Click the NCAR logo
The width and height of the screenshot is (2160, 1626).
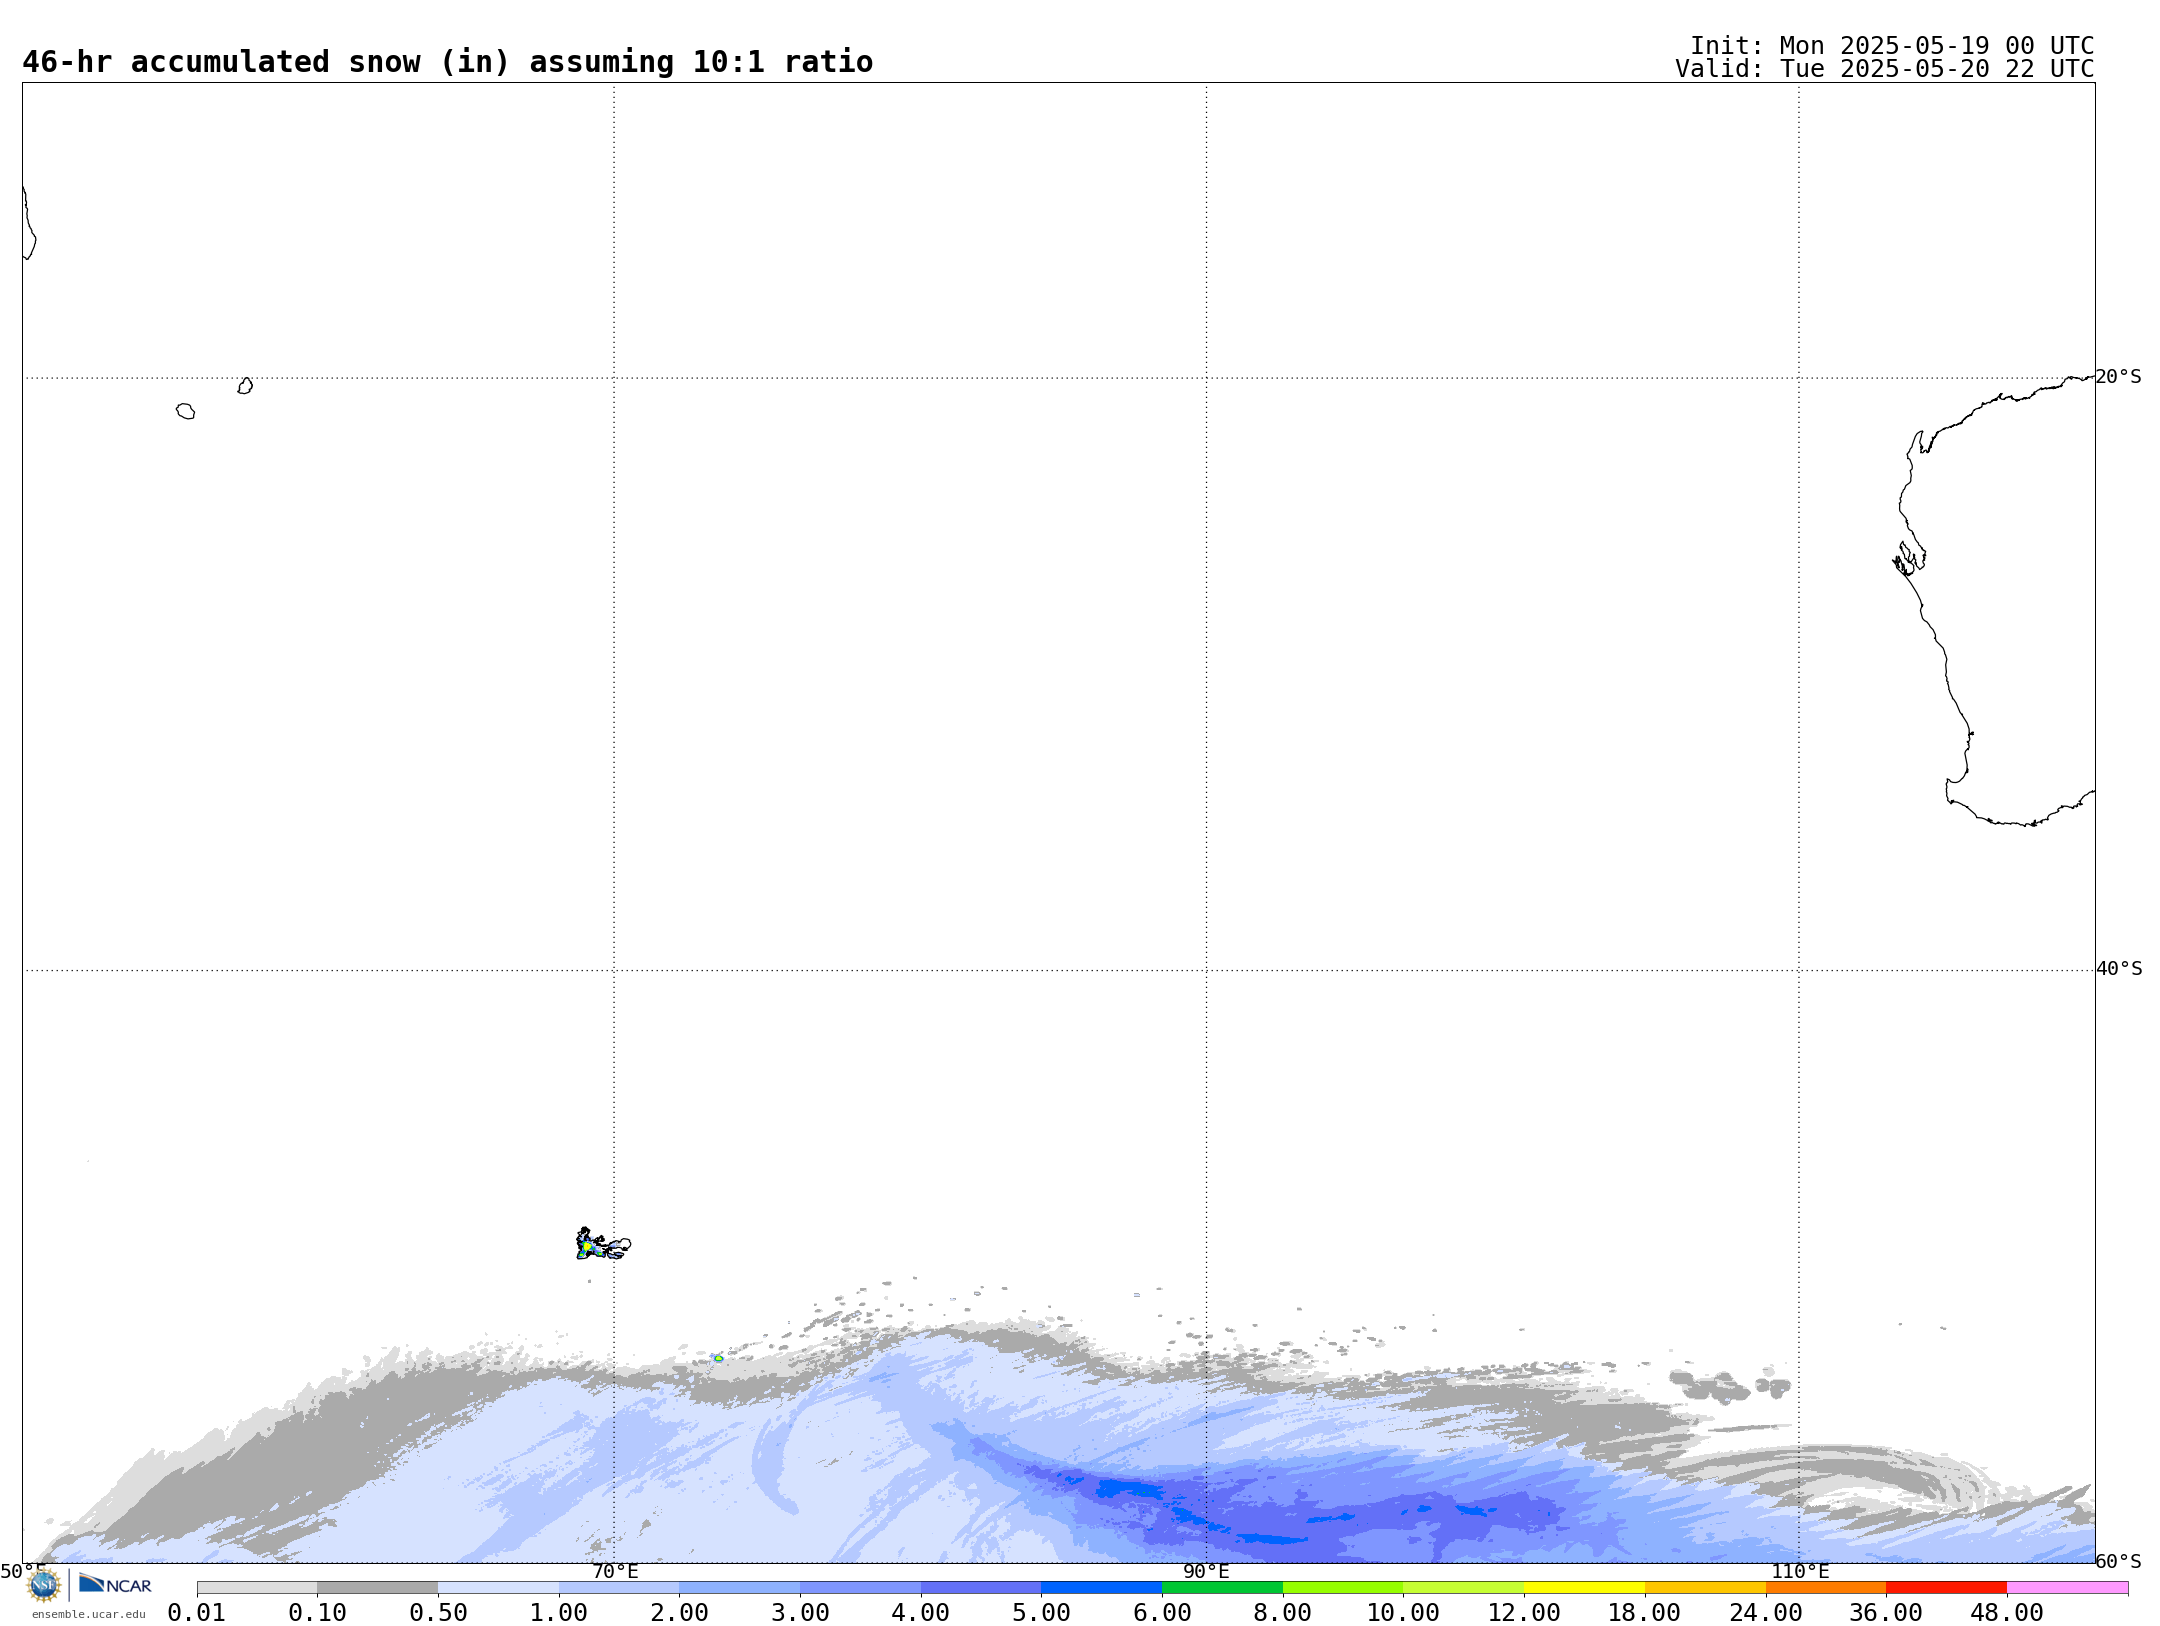pos(115,1585)
